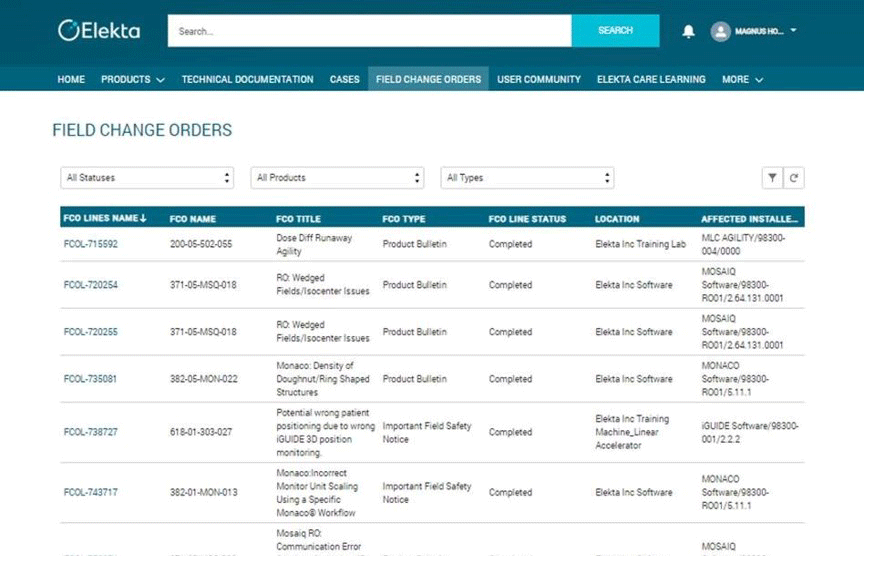Open Elekta Care Learning
This screenshot has width=883, height=565.
(x=651, y=79)
